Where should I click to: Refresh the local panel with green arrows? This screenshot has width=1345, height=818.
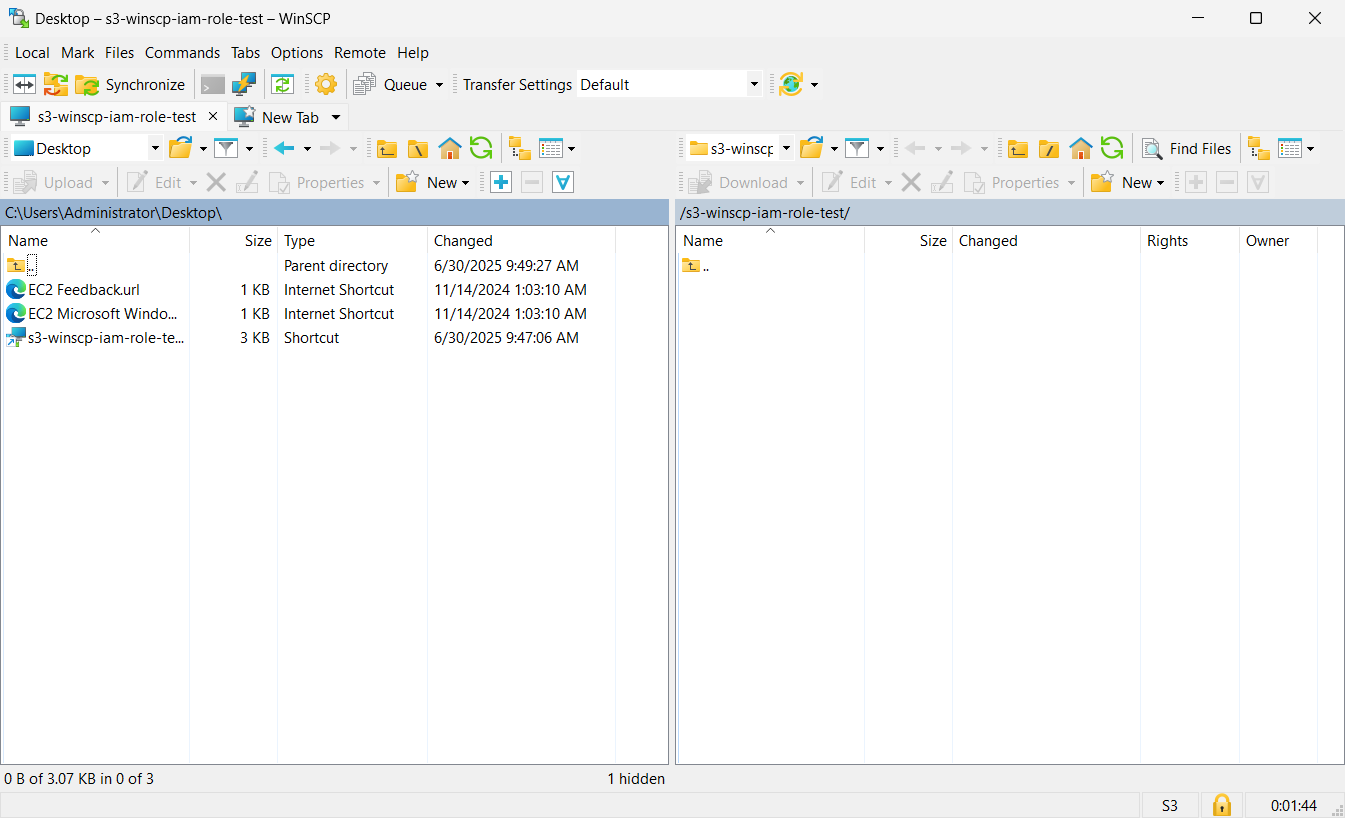(x=481, y=149)
